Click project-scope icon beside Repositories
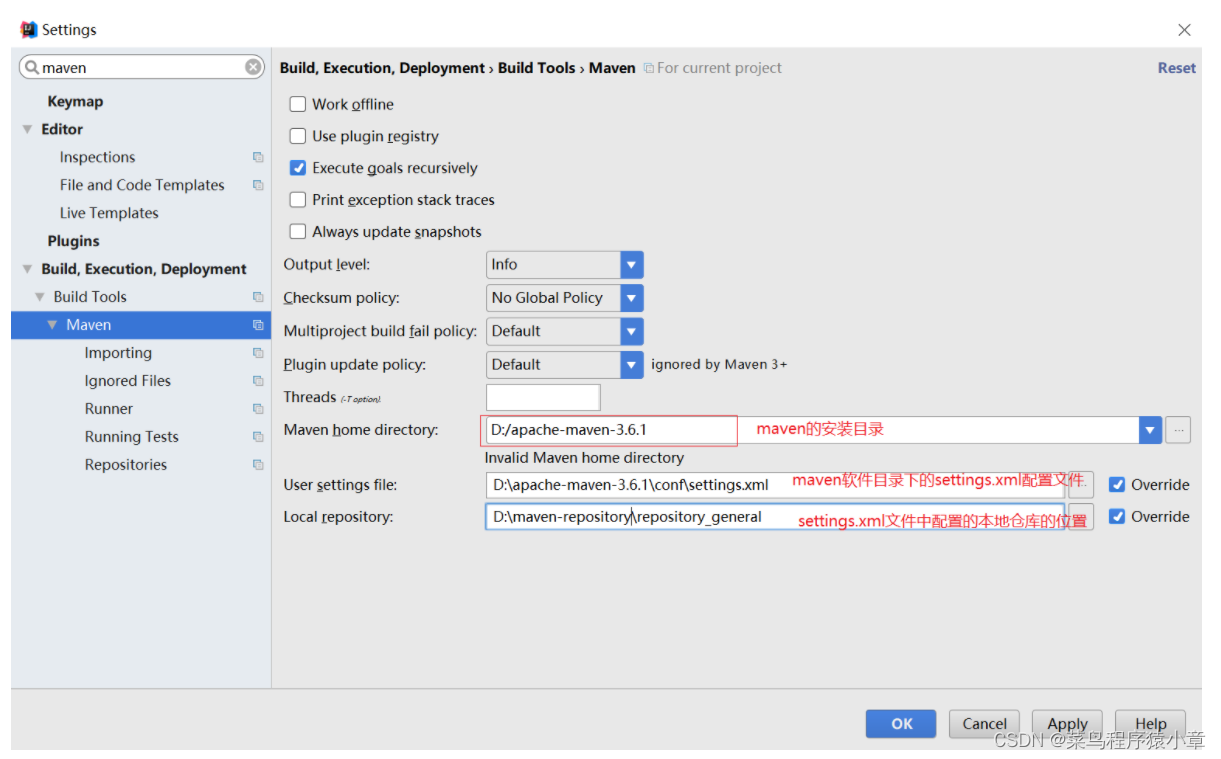The image size is (1221, 759). 258,465
